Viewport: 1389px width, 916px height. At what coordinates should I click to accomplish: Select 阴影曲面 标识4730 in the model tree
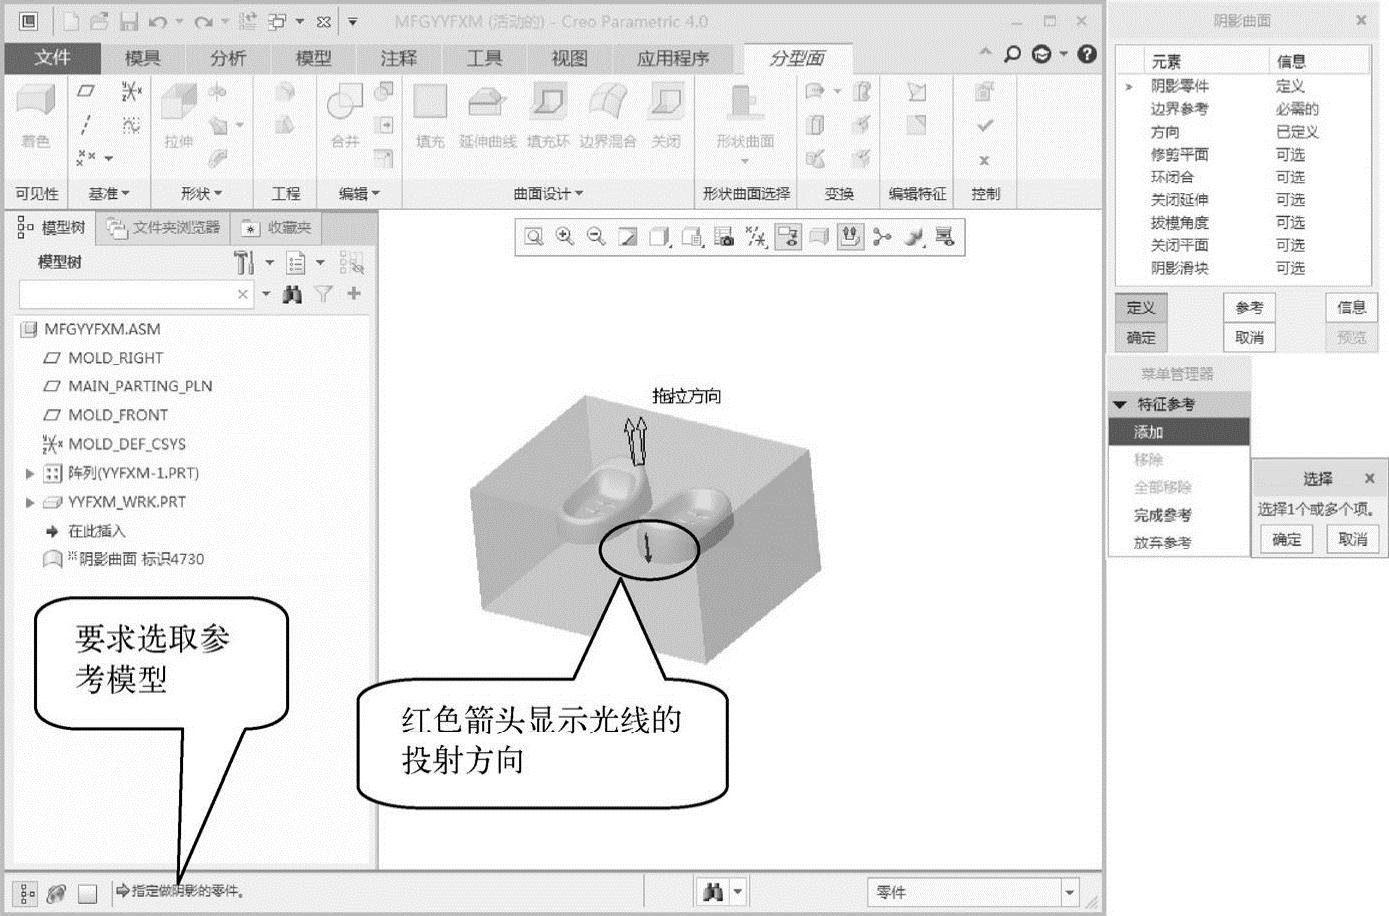tap(142, 559)
